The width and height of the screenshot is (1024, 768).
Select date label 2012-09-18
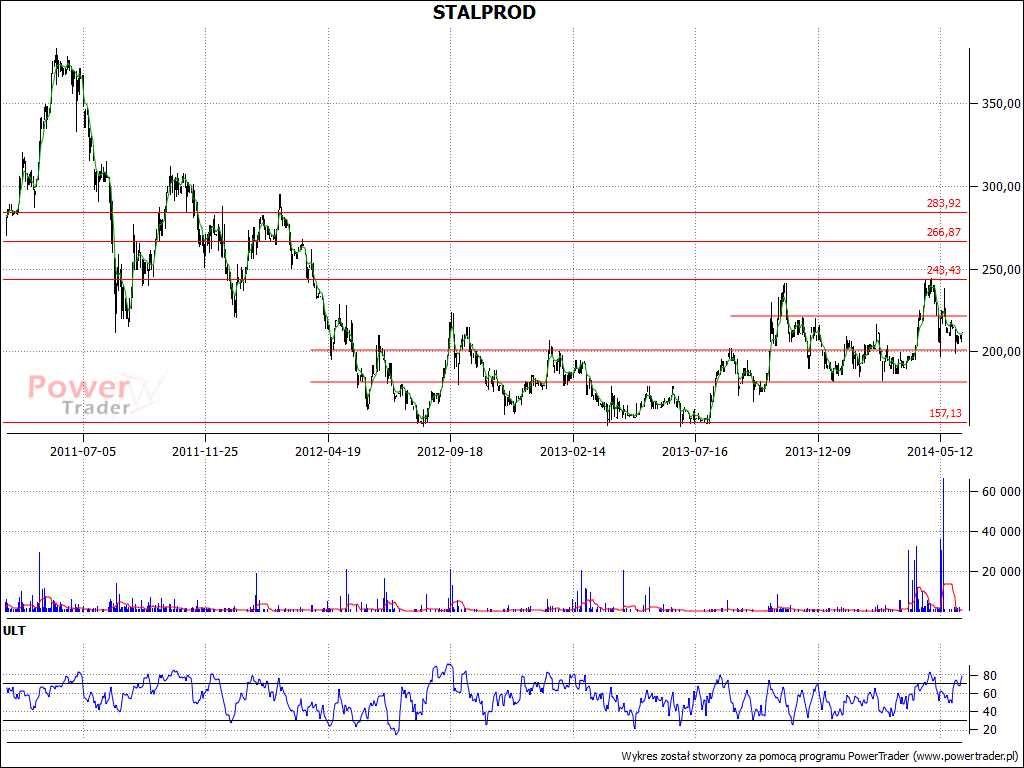point(450,451)
